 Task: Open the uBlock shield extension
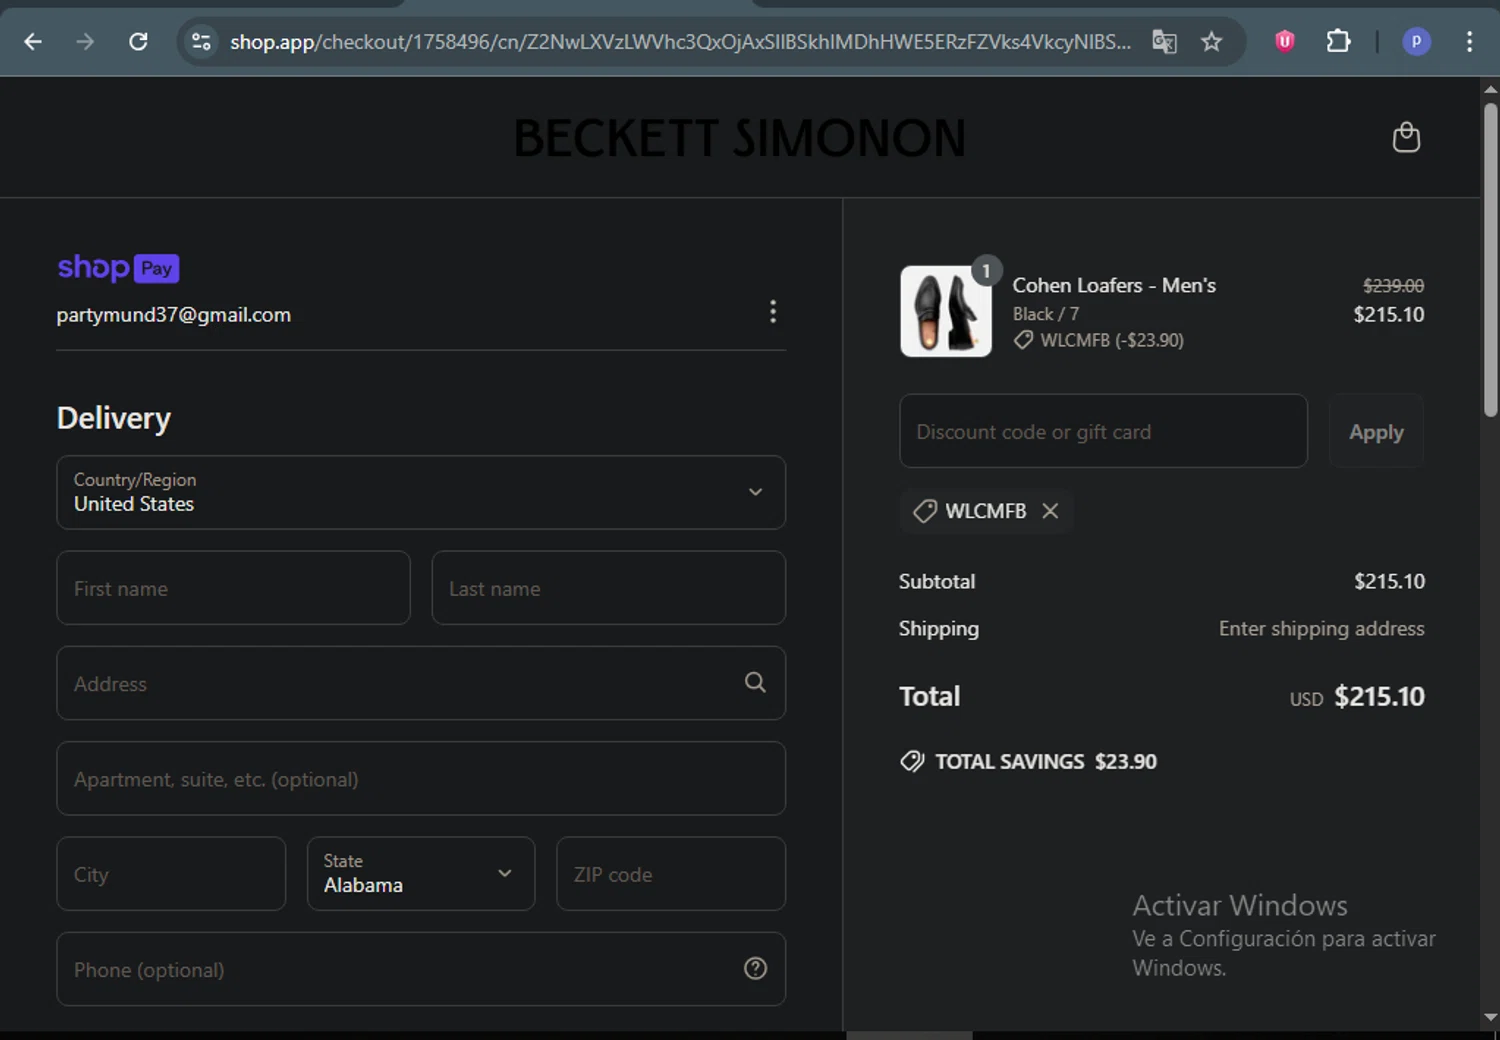tap(1285, 41)
